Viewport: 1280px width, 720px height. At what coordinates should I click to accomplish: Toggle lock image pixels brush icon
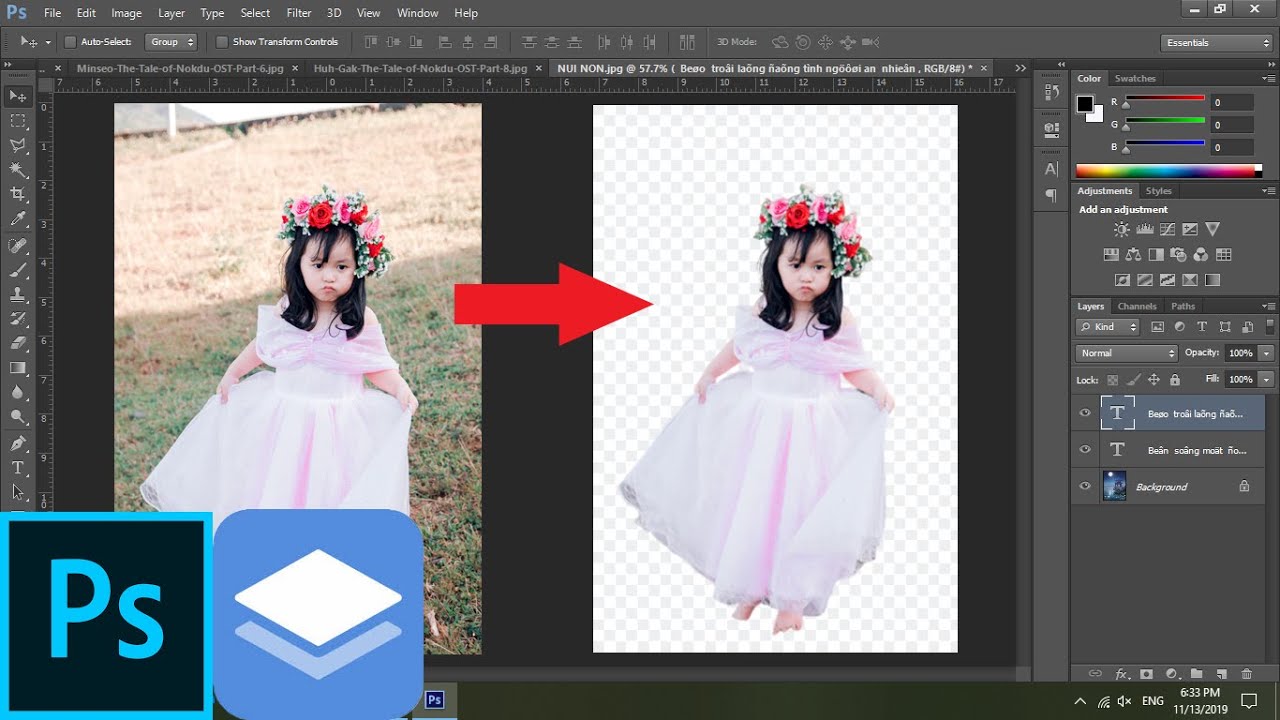pyautogui.click(x=1133, y=380)
